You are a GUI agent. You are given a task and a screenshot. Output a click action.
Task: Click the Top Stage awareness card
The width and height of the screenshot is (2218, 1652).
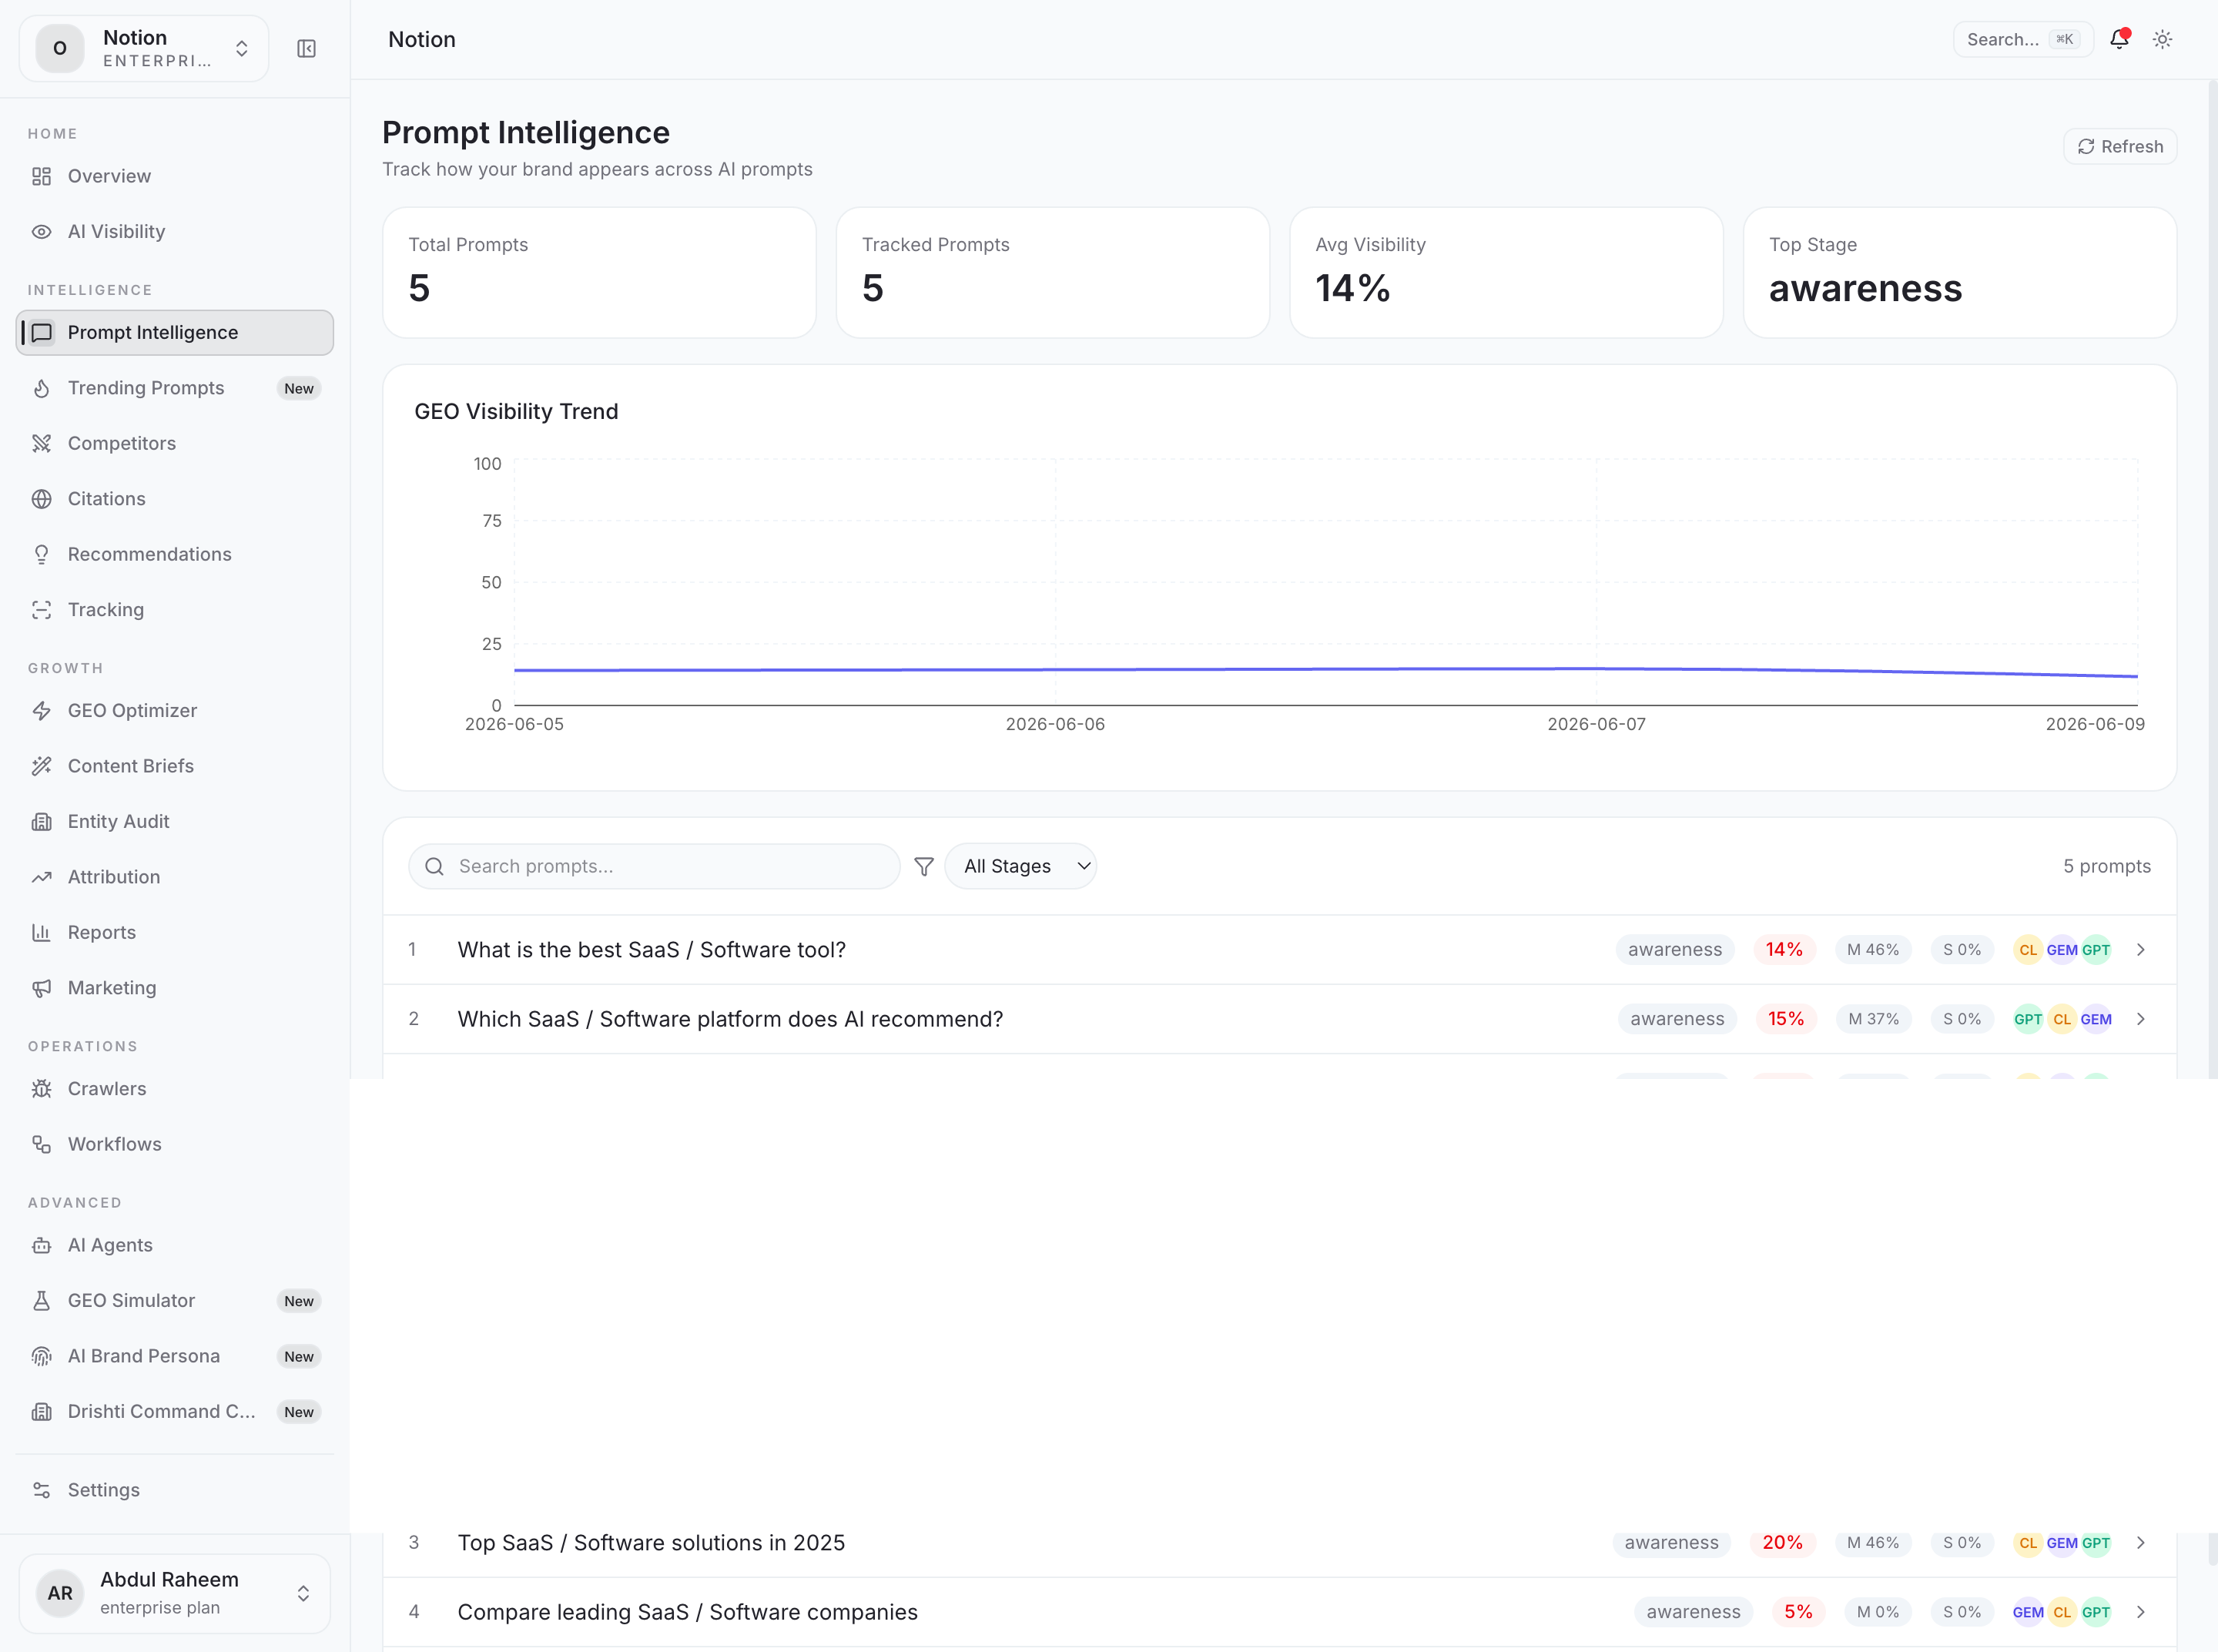click(1960, 272)
